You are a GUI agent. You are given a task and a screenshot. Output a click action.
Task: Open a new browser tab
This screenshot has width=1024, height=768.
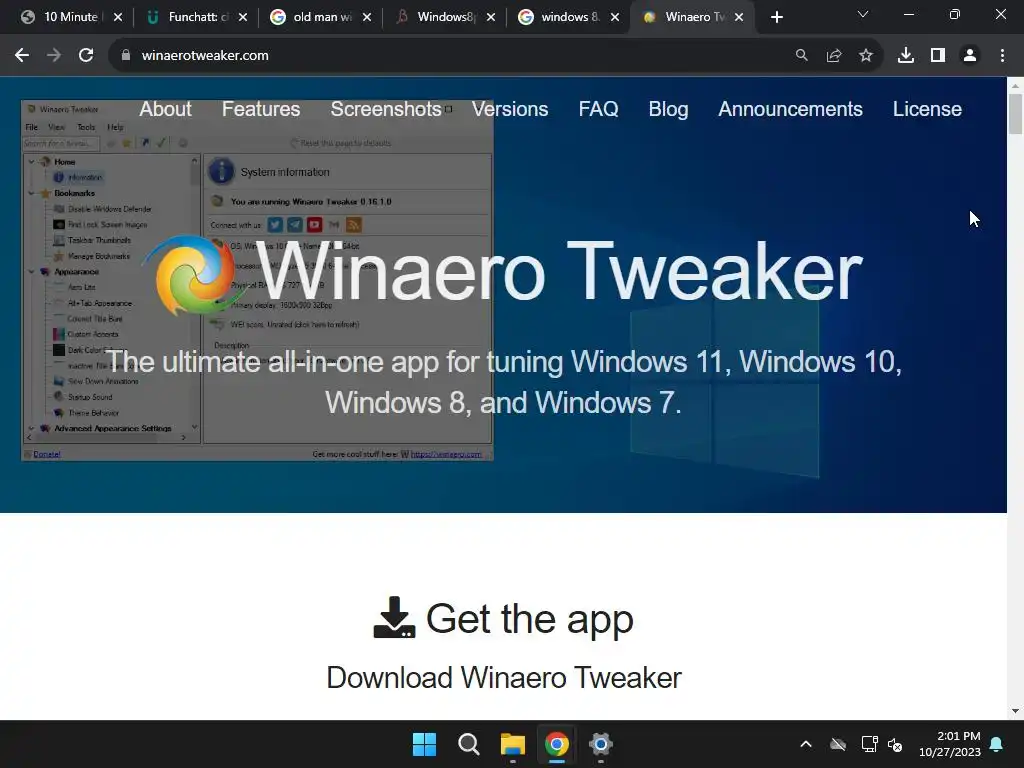pyautogui.click(x=776, y=18)
